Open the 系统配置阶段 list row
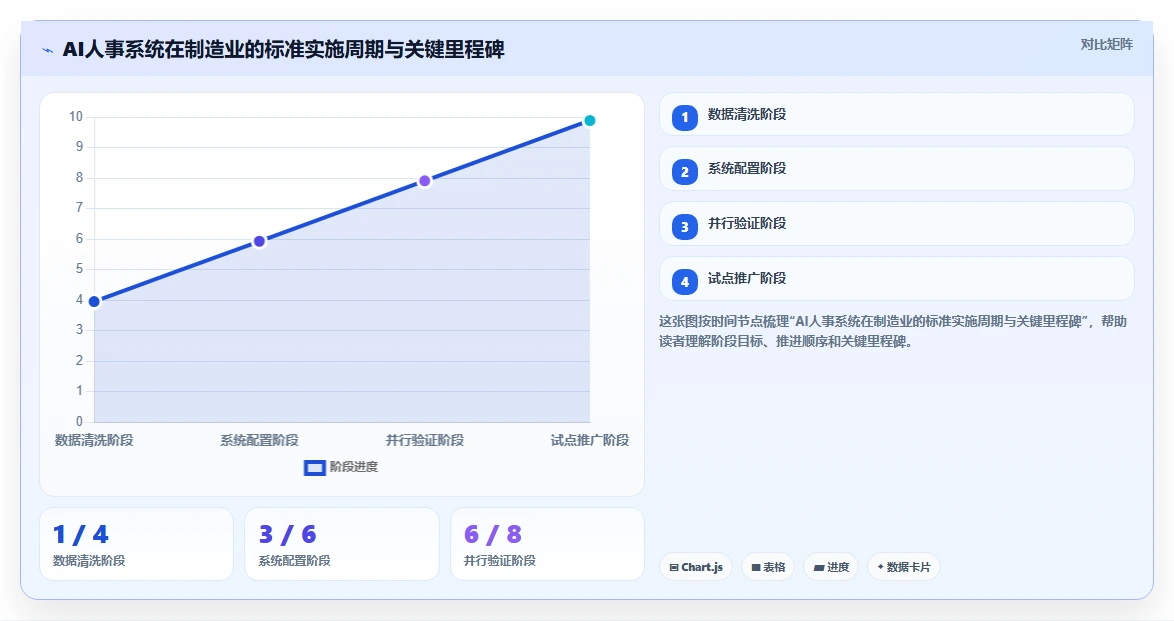 point(896,169)
